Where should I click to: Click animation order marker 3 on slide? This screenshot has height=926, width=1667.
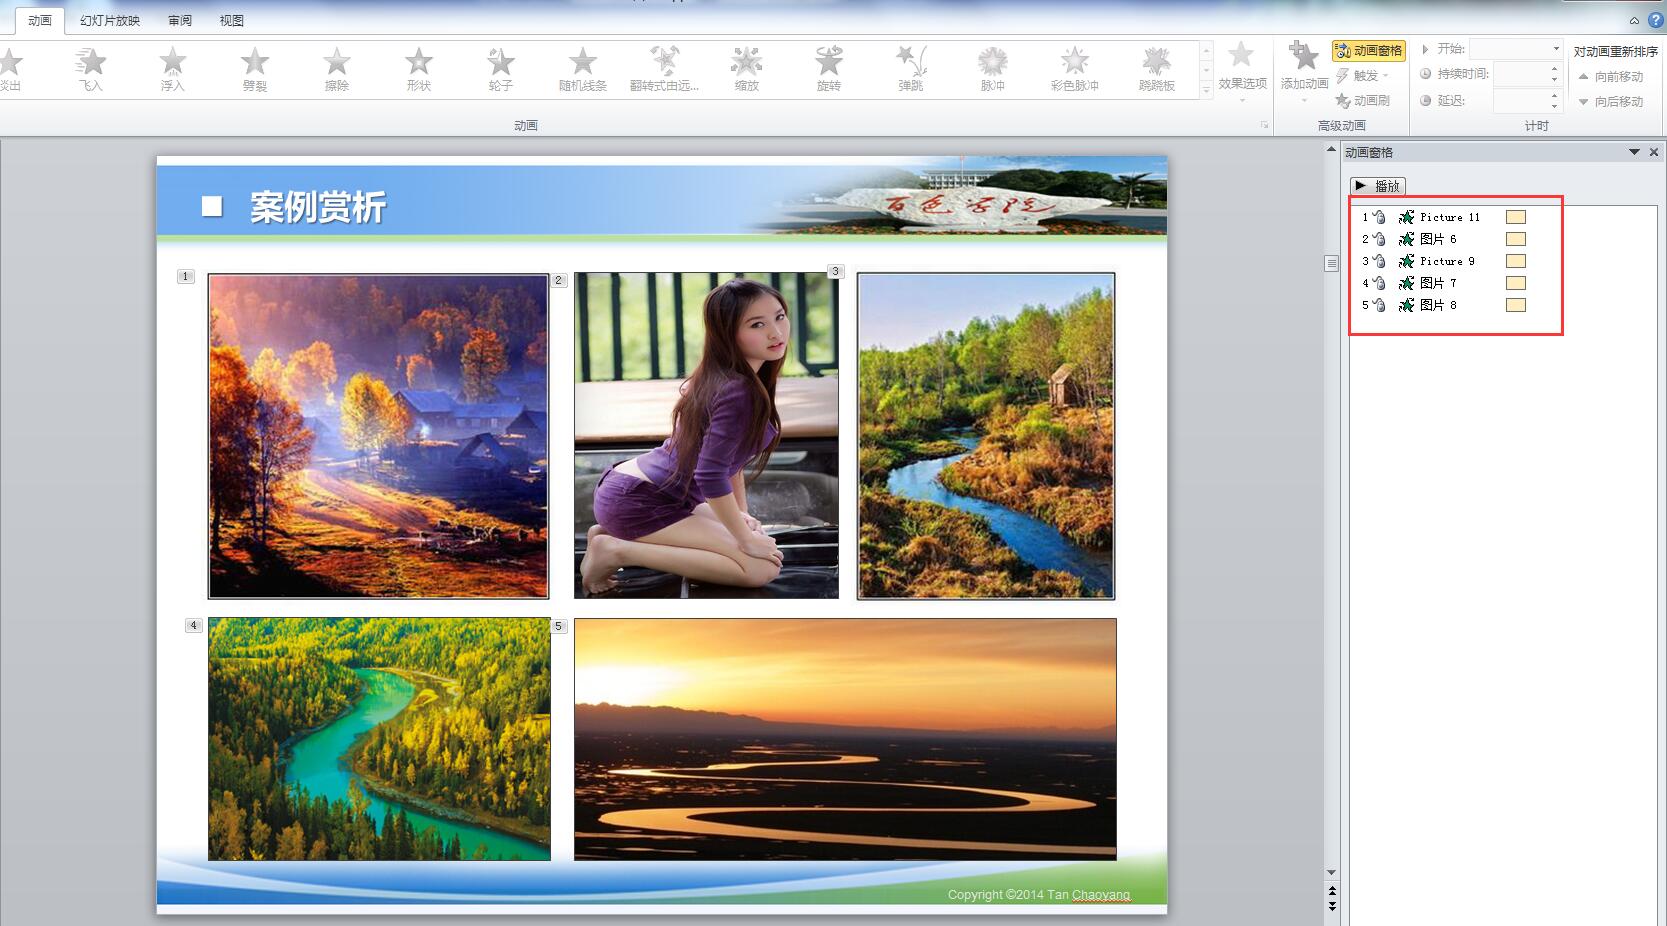click(x=836, y=271)
